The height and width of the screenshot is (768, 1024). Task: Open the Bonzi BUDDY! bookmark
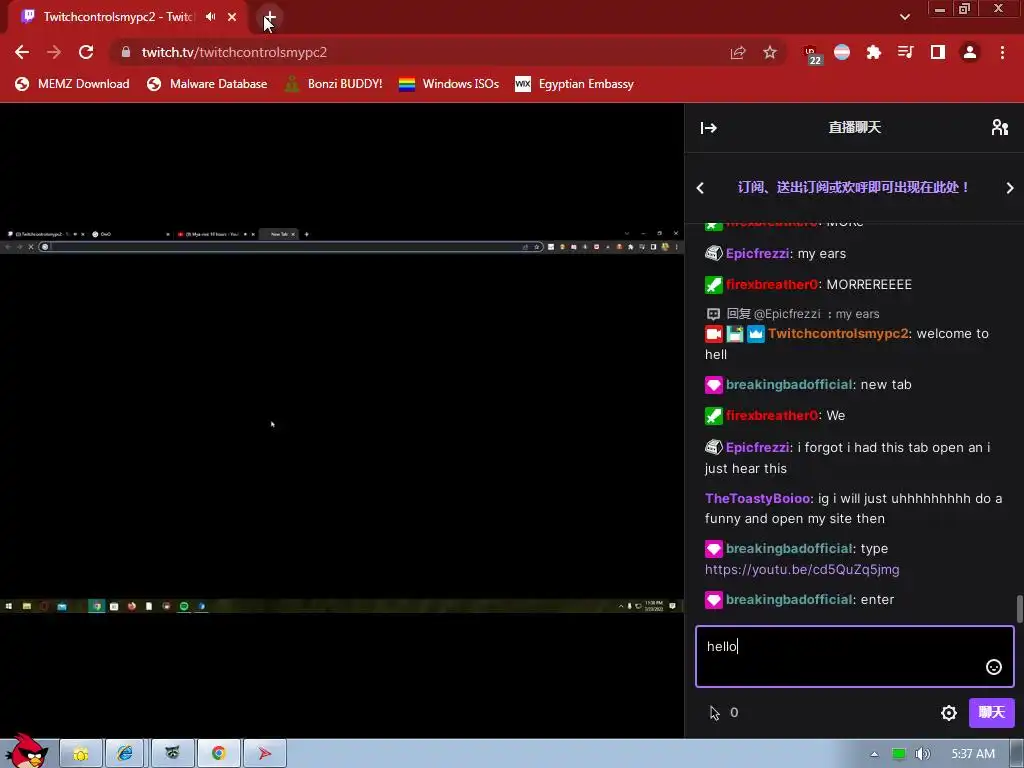point(333,84)
